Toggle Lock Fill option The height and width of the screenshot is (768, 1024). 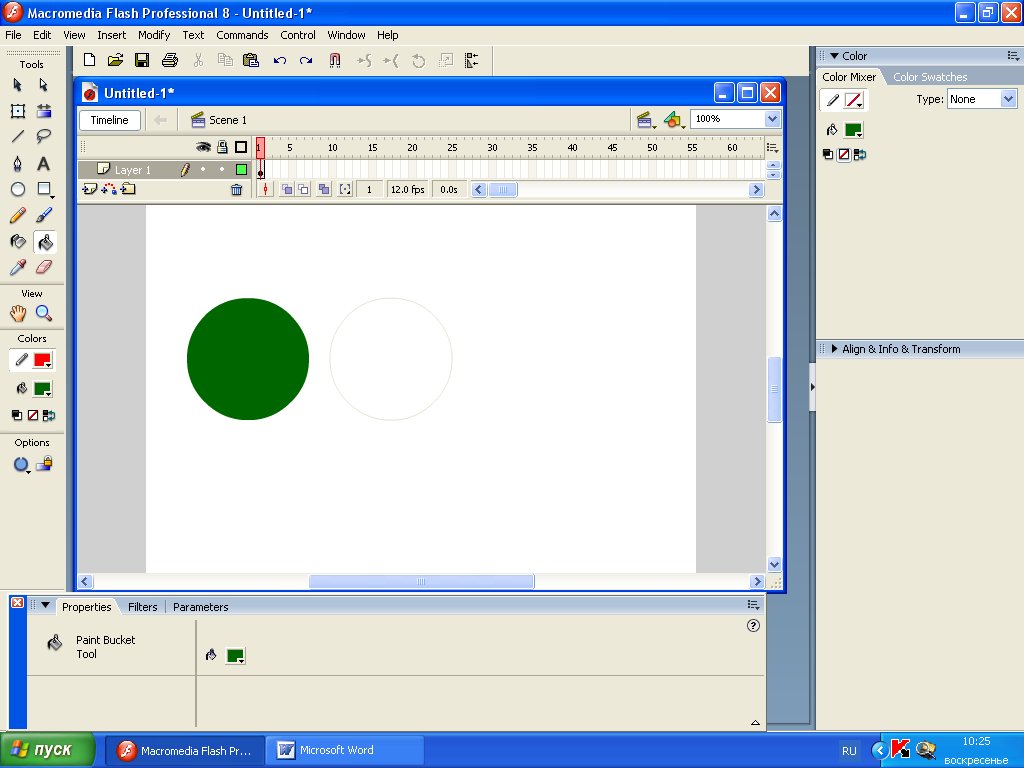point(44,464)
